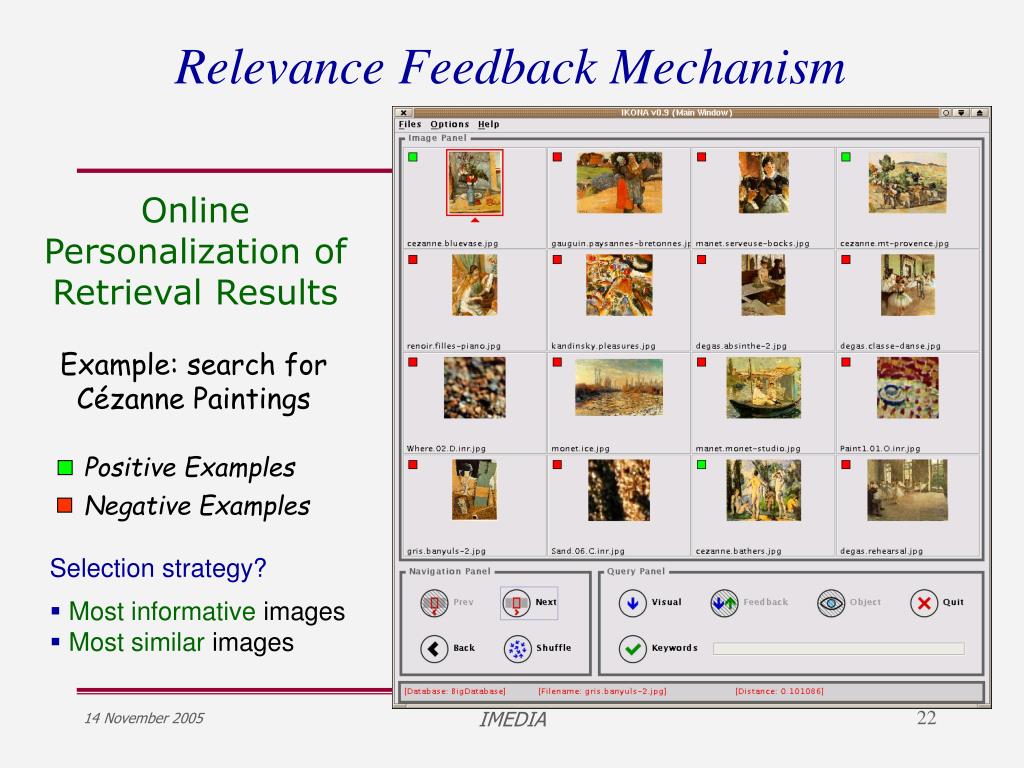
Task: Click the status text "[Database: BigDatabase]"
Action: click(x=455, y=691)
